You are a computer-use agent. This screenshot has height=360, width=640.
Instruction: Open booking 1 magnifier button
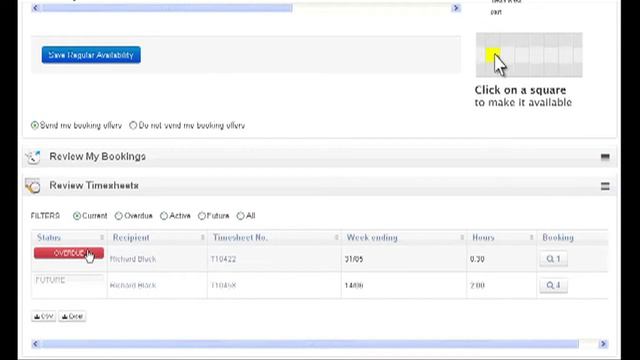click(x=553, y=259)
